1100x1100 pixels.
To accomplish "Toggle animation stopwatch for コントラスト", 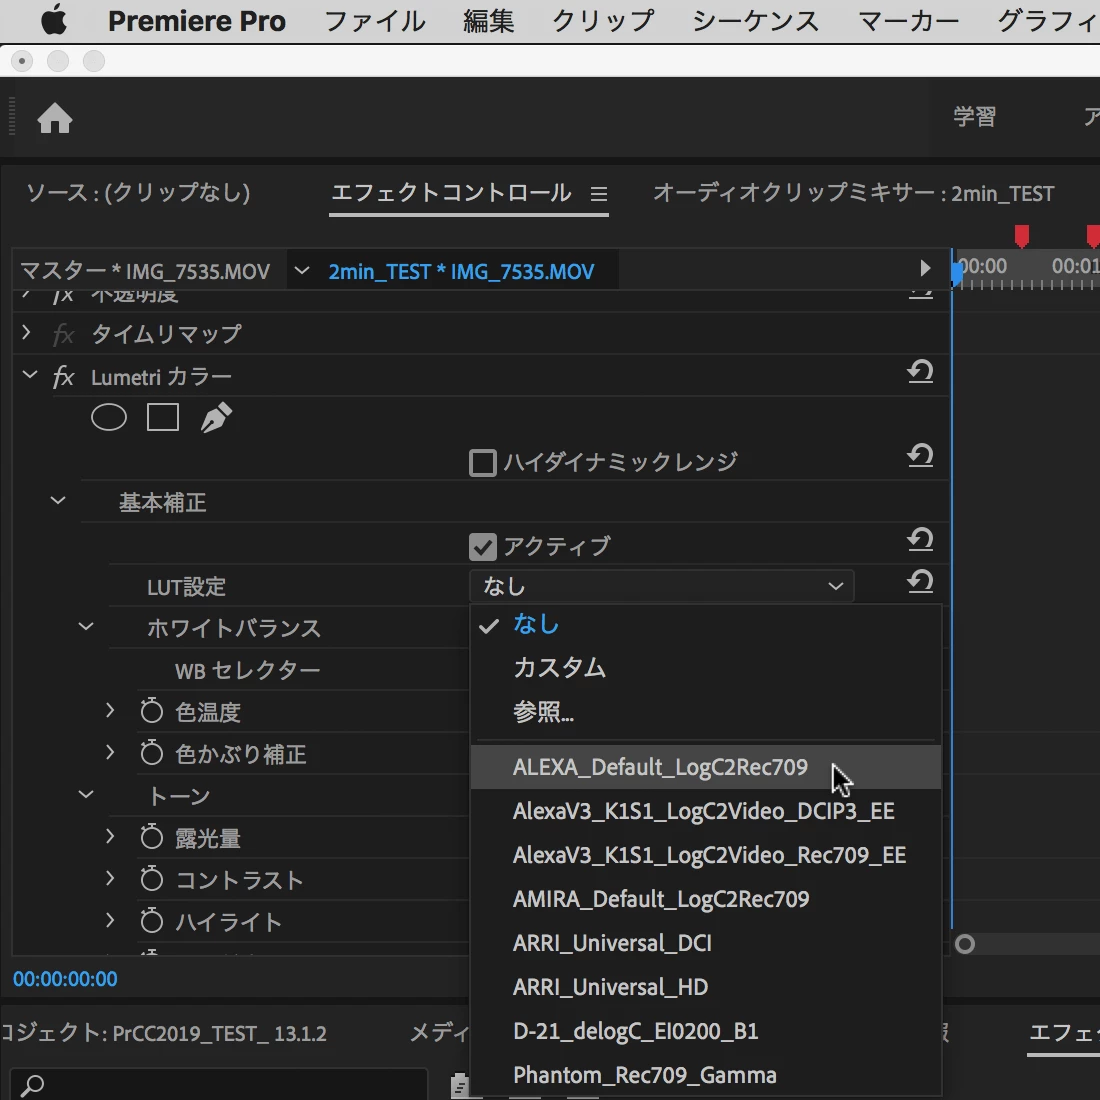I will pyautogui.click(x=152, y=878).
